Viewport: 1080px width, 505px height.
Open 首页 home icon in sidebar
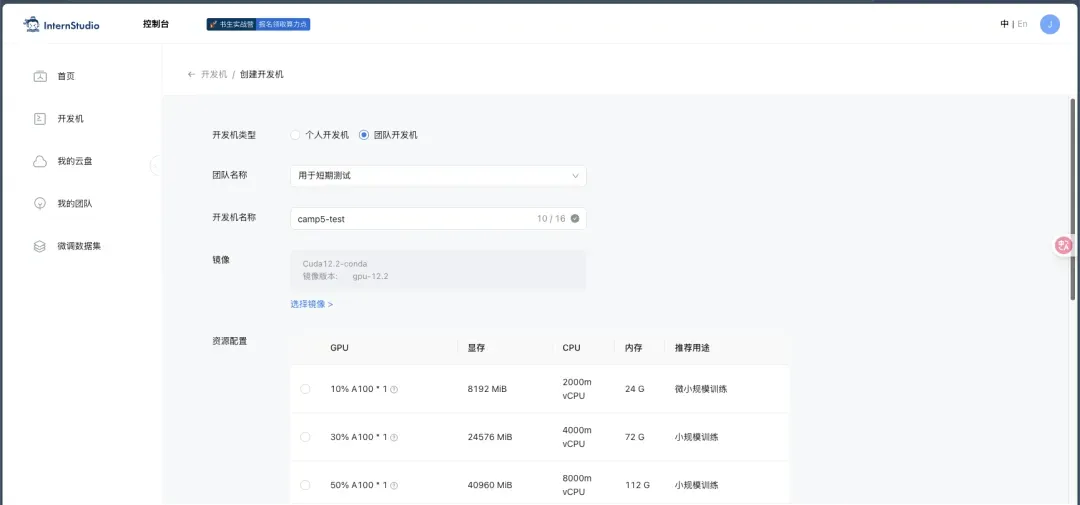[x=40, y=76]
